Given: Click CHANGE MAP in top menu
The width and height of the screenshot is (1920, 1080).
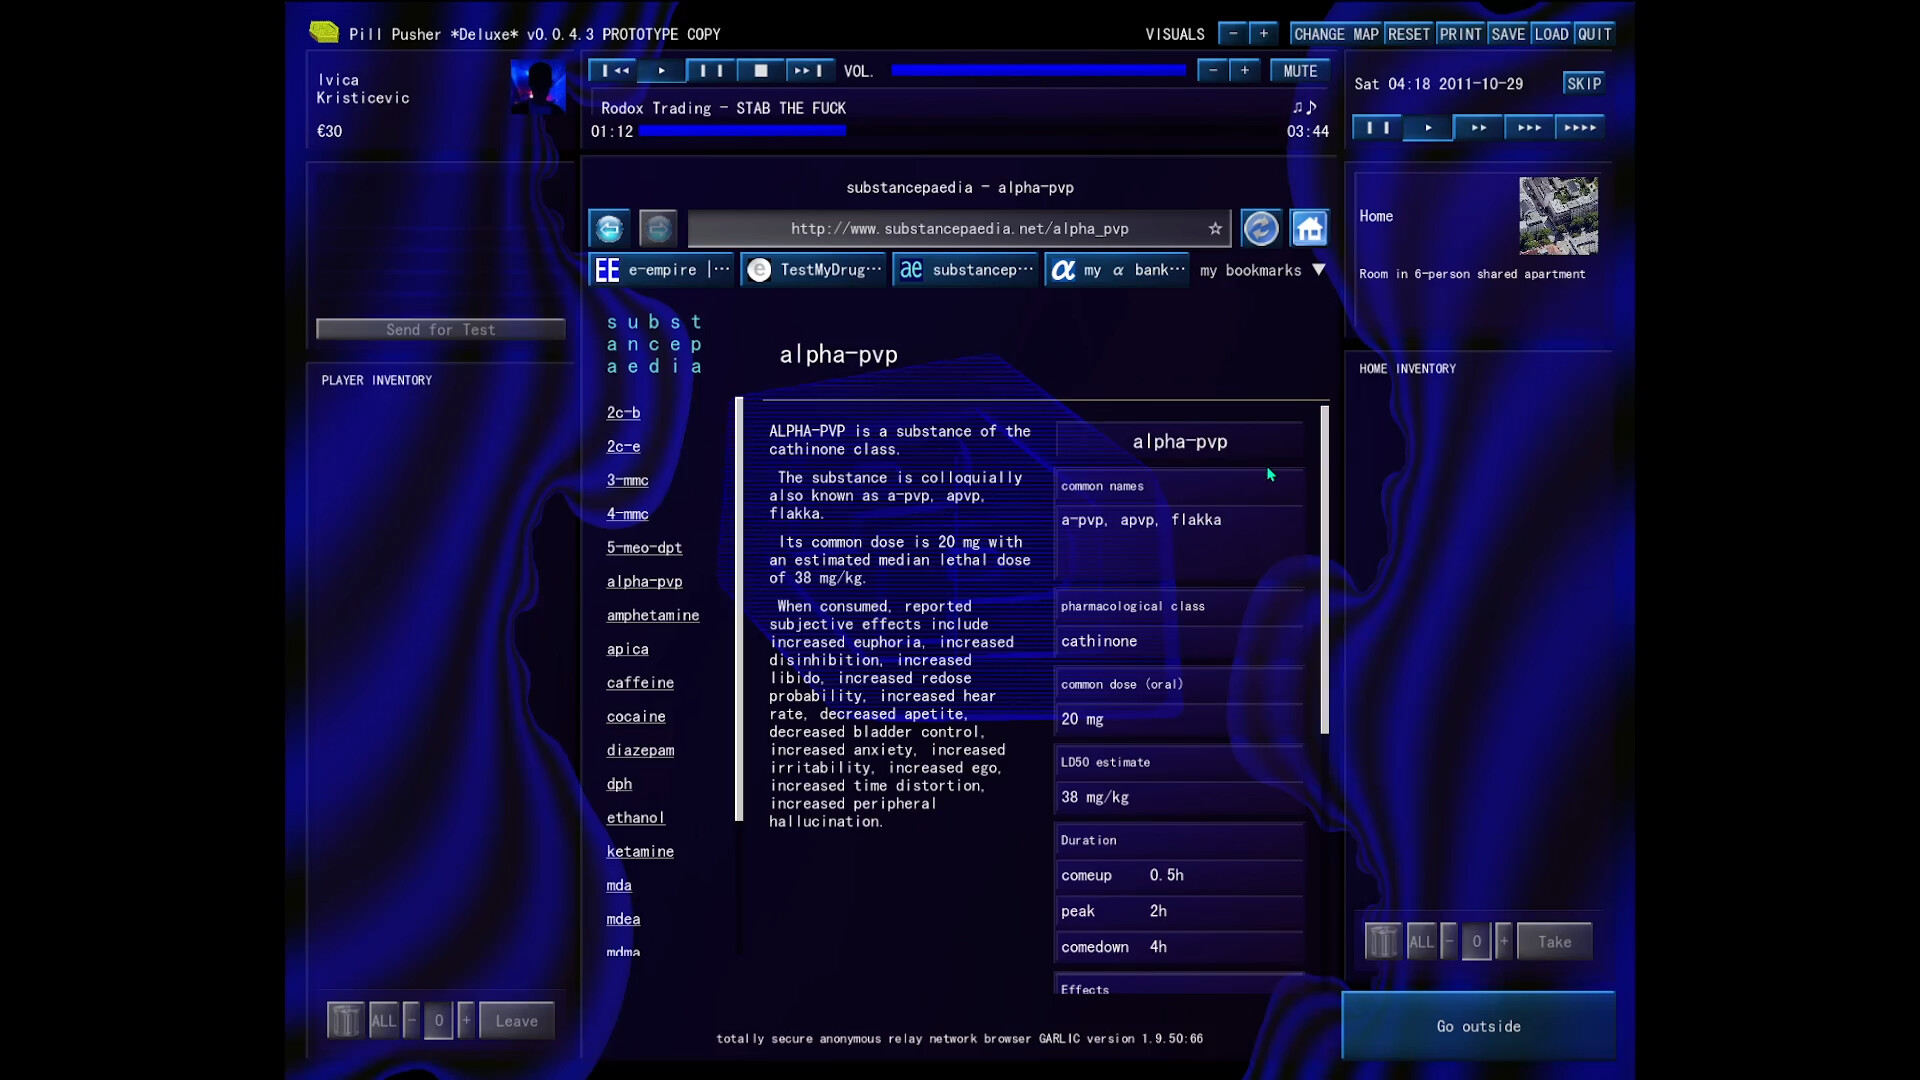Looking at the screenshot, I should 1336,34.
